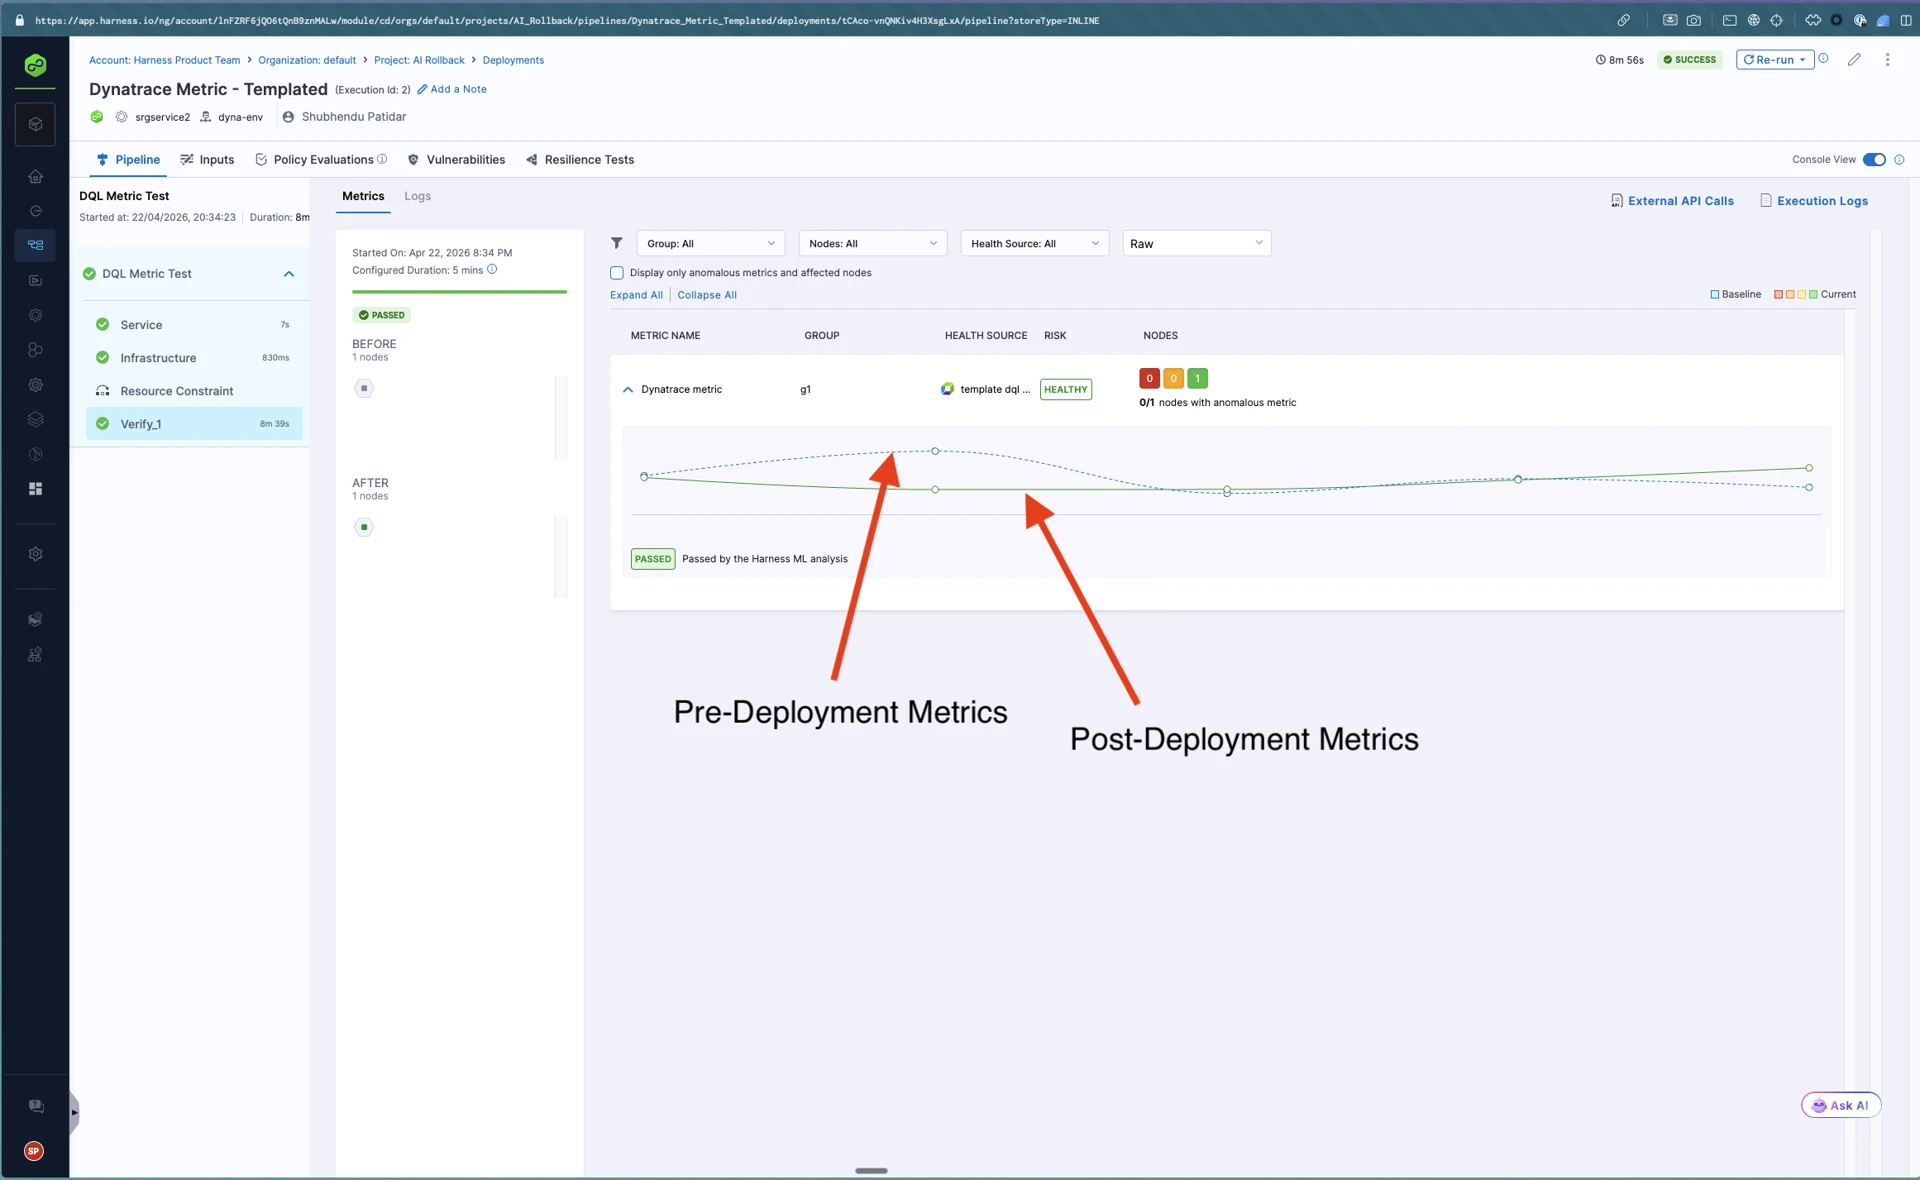This screenshot has height=1180, width=1920.
Task: Open the module selector cube icon
Action: [x=35, y=124]
